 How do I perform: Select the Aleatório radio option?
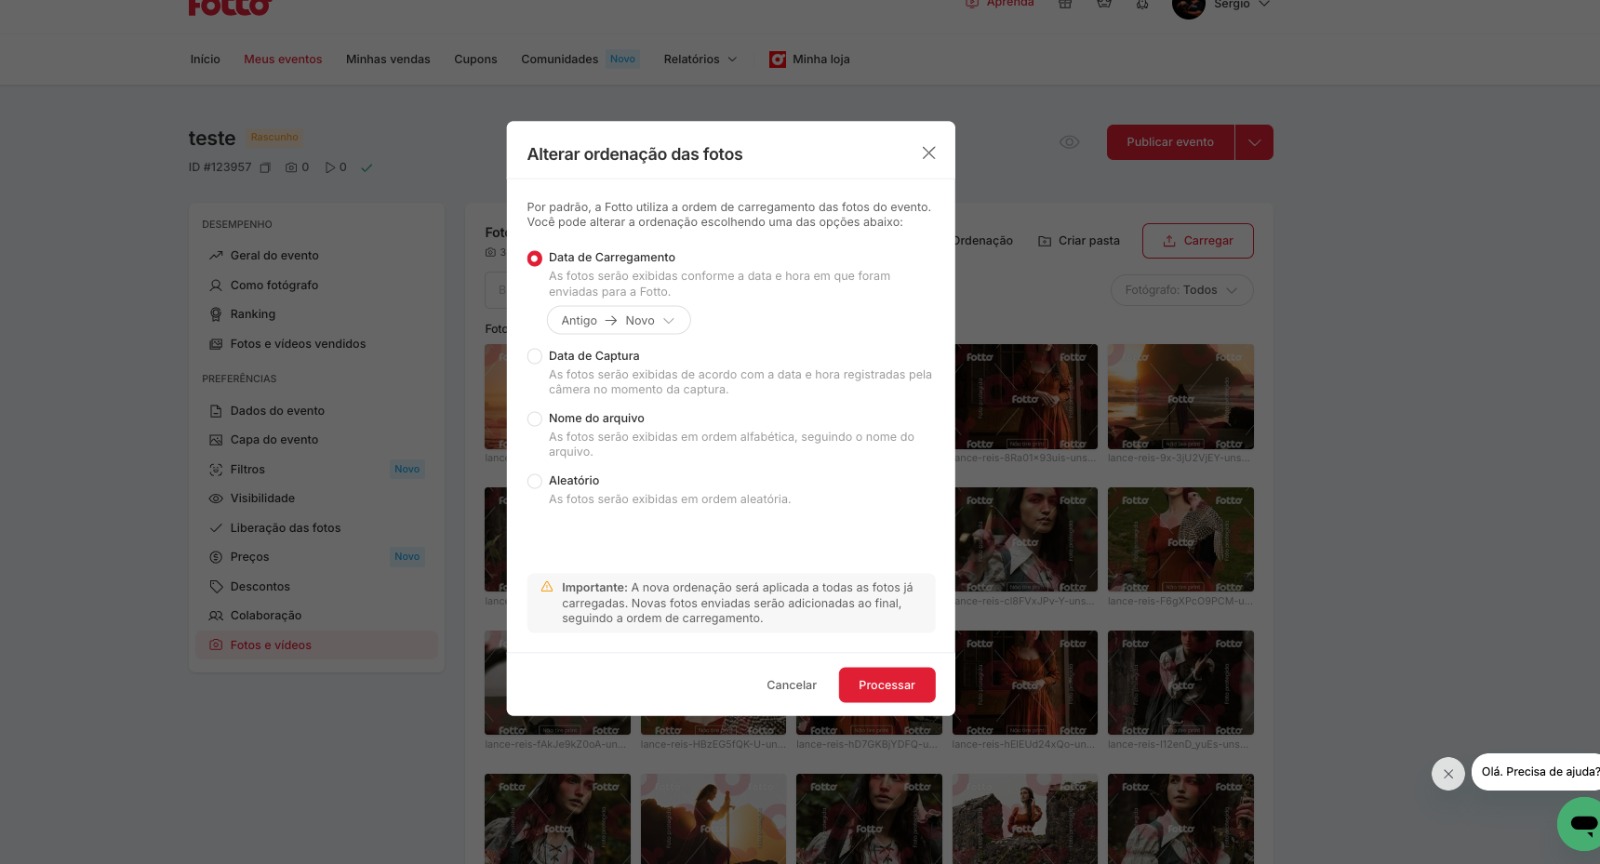(535, 481)
